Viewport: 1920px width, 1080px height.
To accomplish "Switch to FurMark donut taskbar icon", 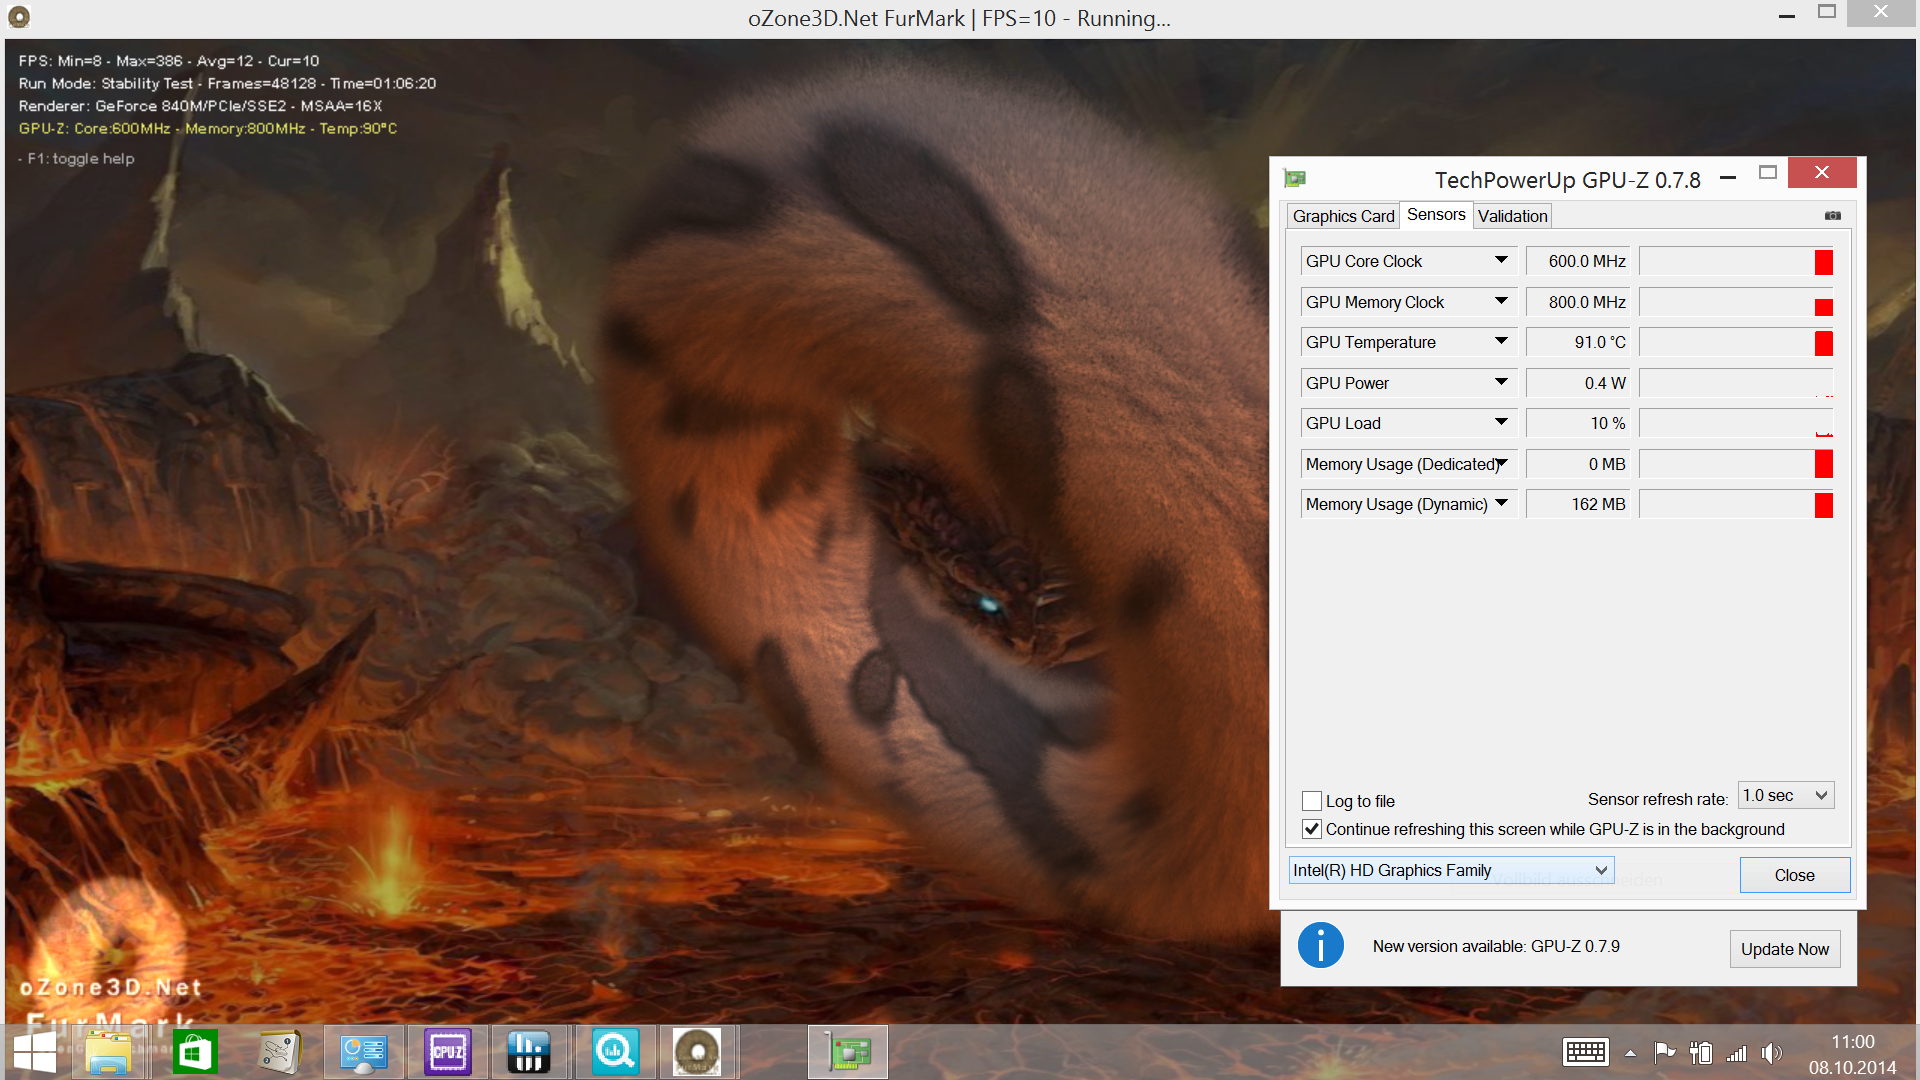I will point(697,1052).
